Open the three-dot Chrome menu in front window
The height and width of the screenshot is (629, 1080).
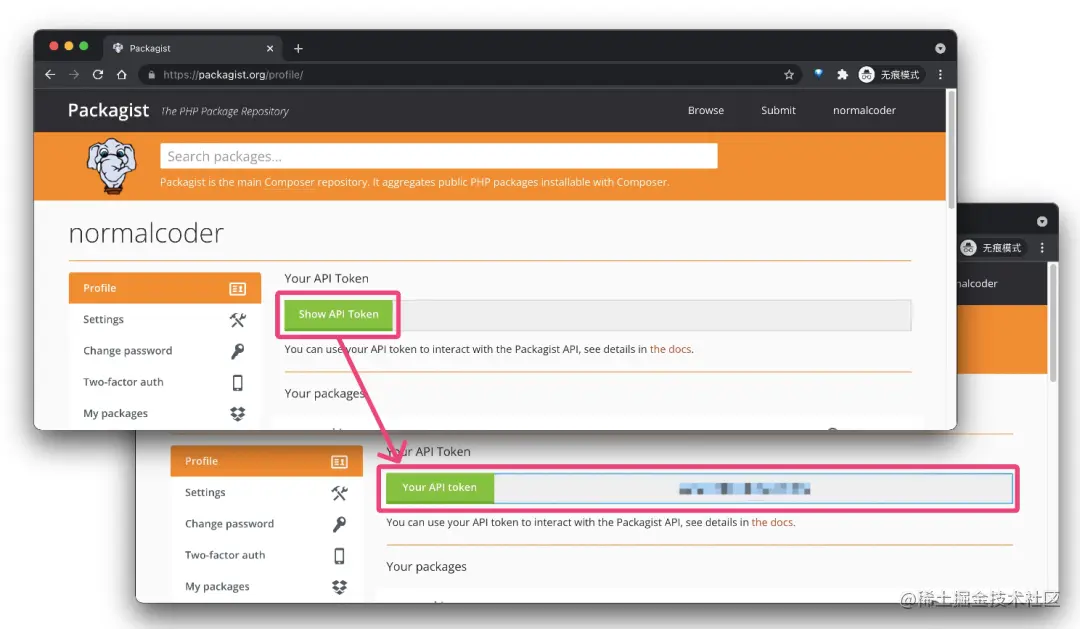[940, 74]
